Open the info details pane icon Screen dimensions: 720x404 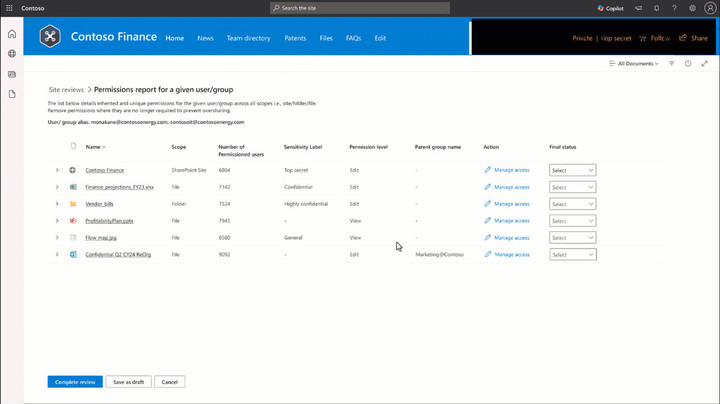click(x=688, y=63)
